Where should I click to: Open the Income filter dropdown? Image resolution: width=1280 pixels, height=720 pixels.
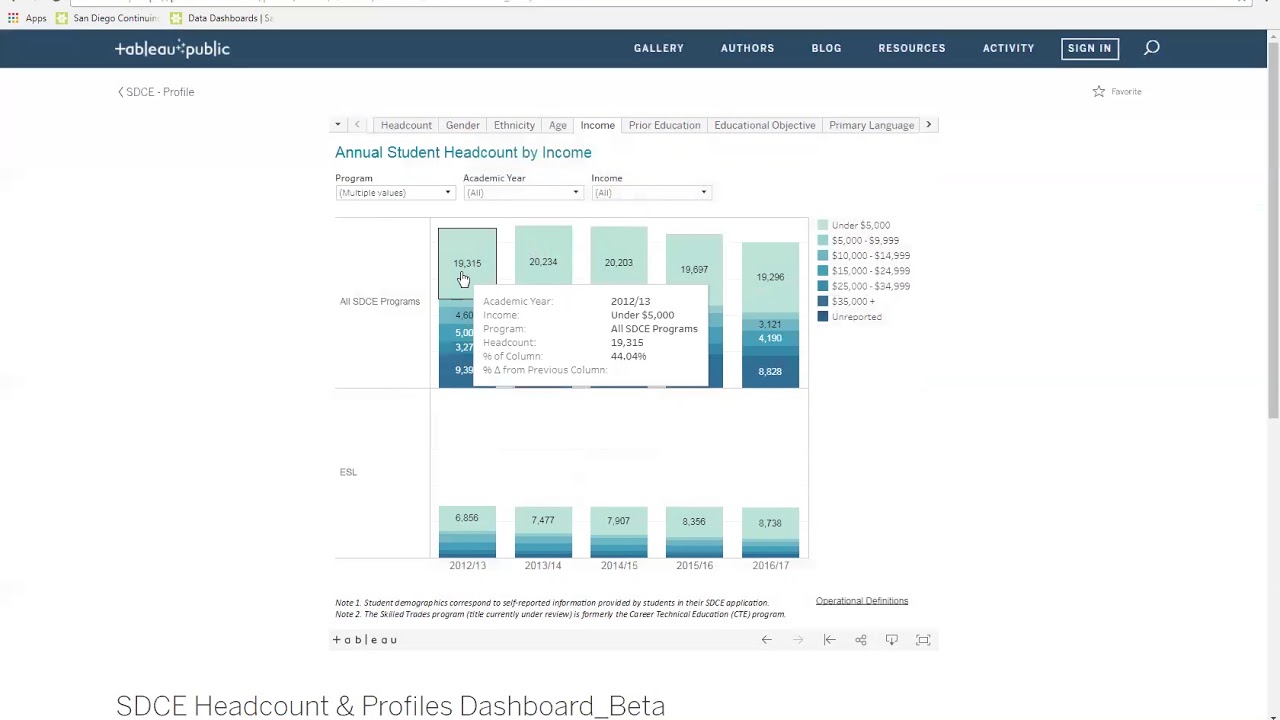click(x=650, y=193)
